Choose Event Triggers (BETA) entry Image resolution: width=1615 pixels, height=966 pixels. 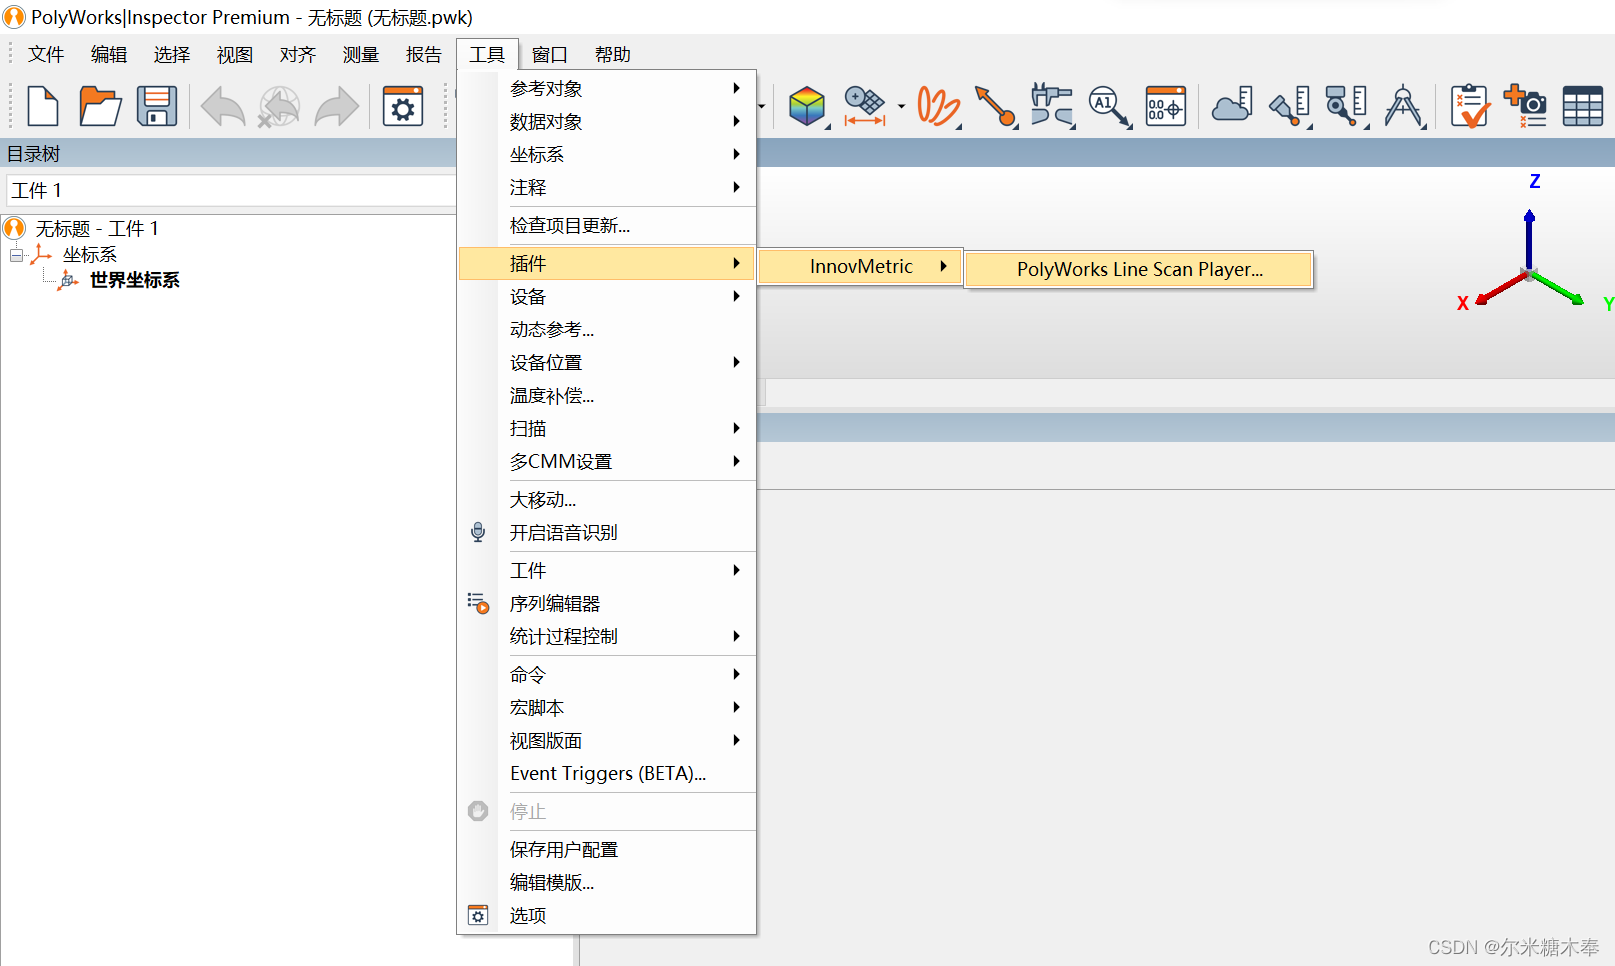click(607, 773)
